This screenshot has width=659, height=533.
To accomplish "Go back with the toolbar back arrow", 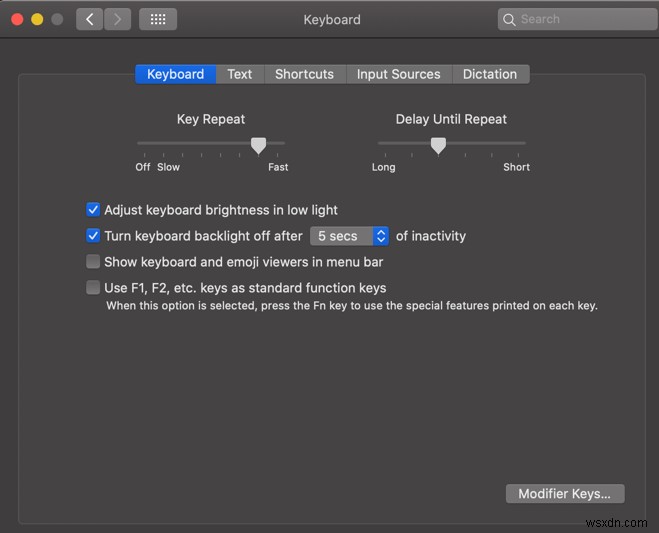I will (x=89, y=19).
